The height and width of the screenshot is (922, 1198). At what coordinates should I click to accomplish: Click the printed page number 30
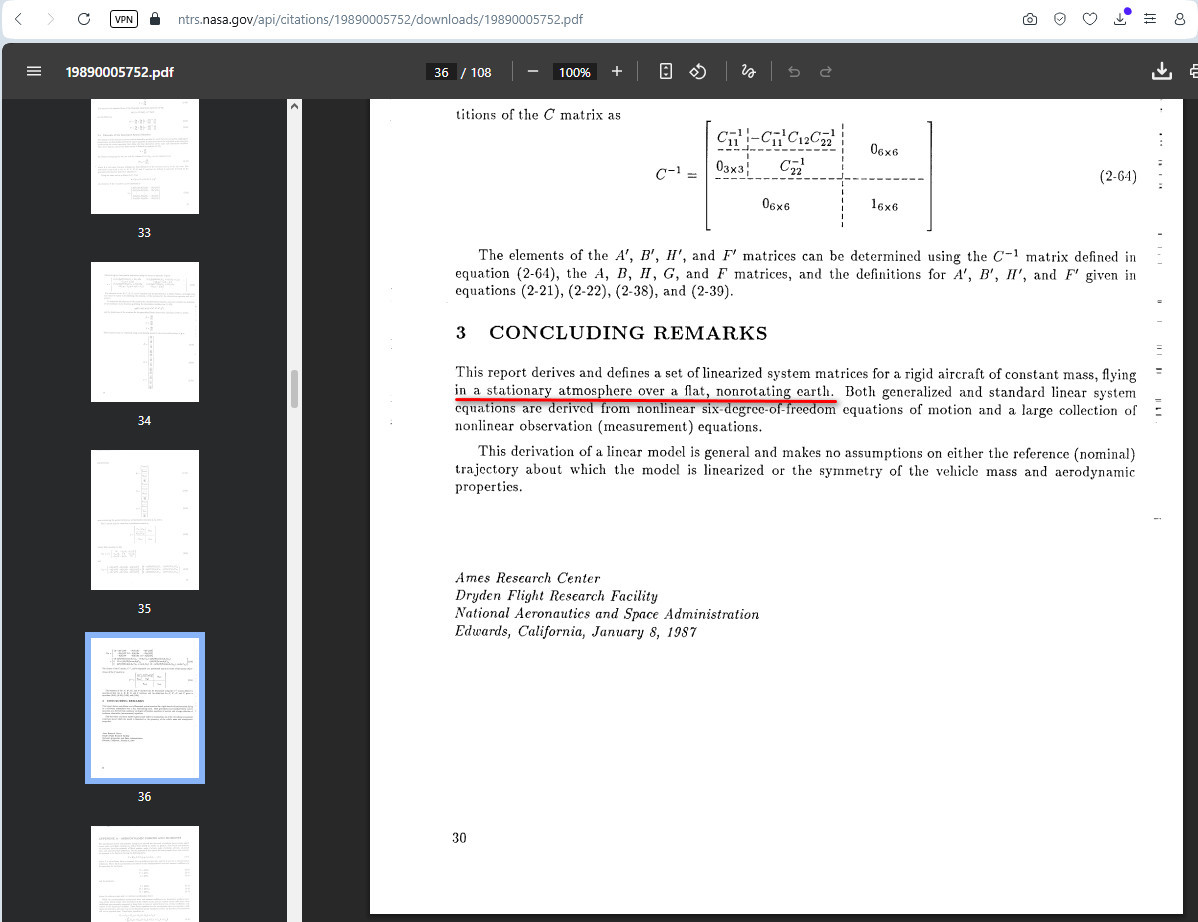(459, 838)
